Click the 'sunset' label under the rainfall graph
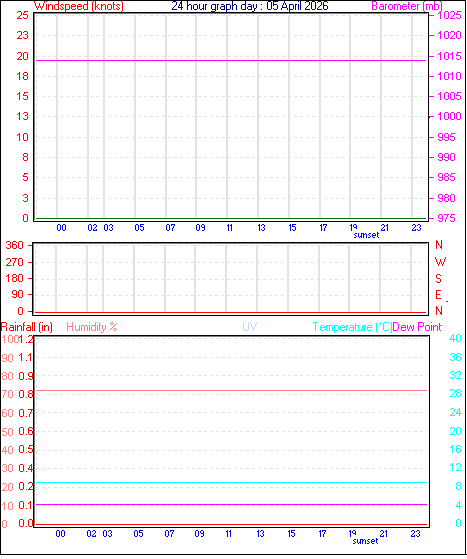The width and height of the screenshot is (467, 559). pos(365,541)
